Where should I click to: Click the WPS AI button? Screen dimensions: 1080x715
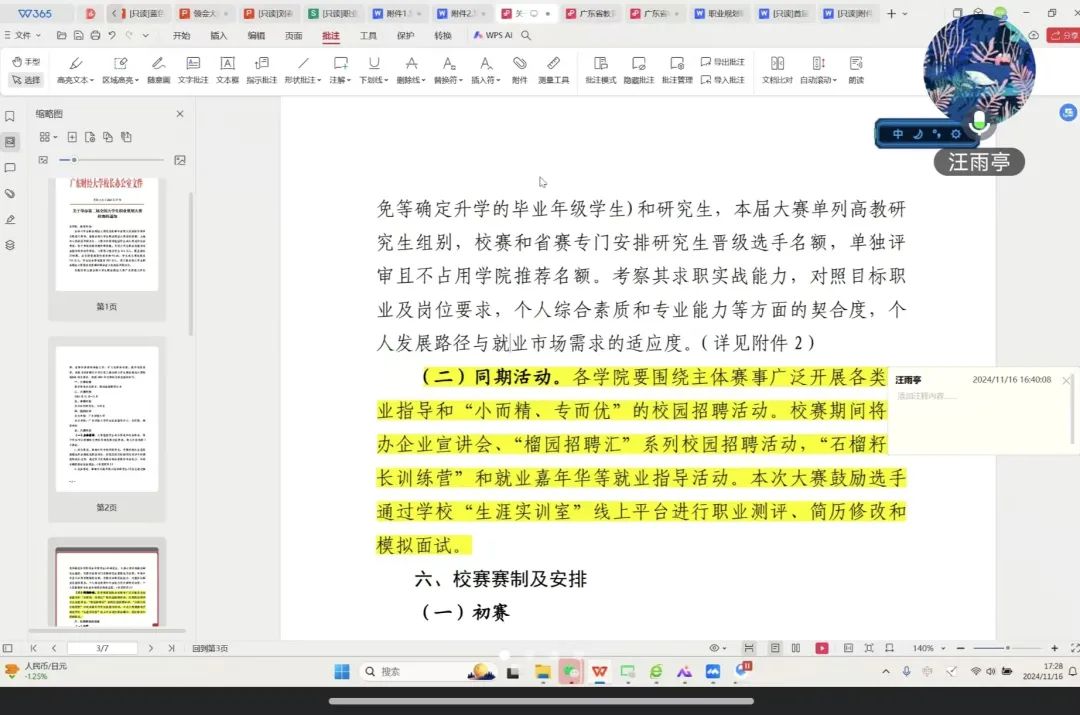point(492,35)
